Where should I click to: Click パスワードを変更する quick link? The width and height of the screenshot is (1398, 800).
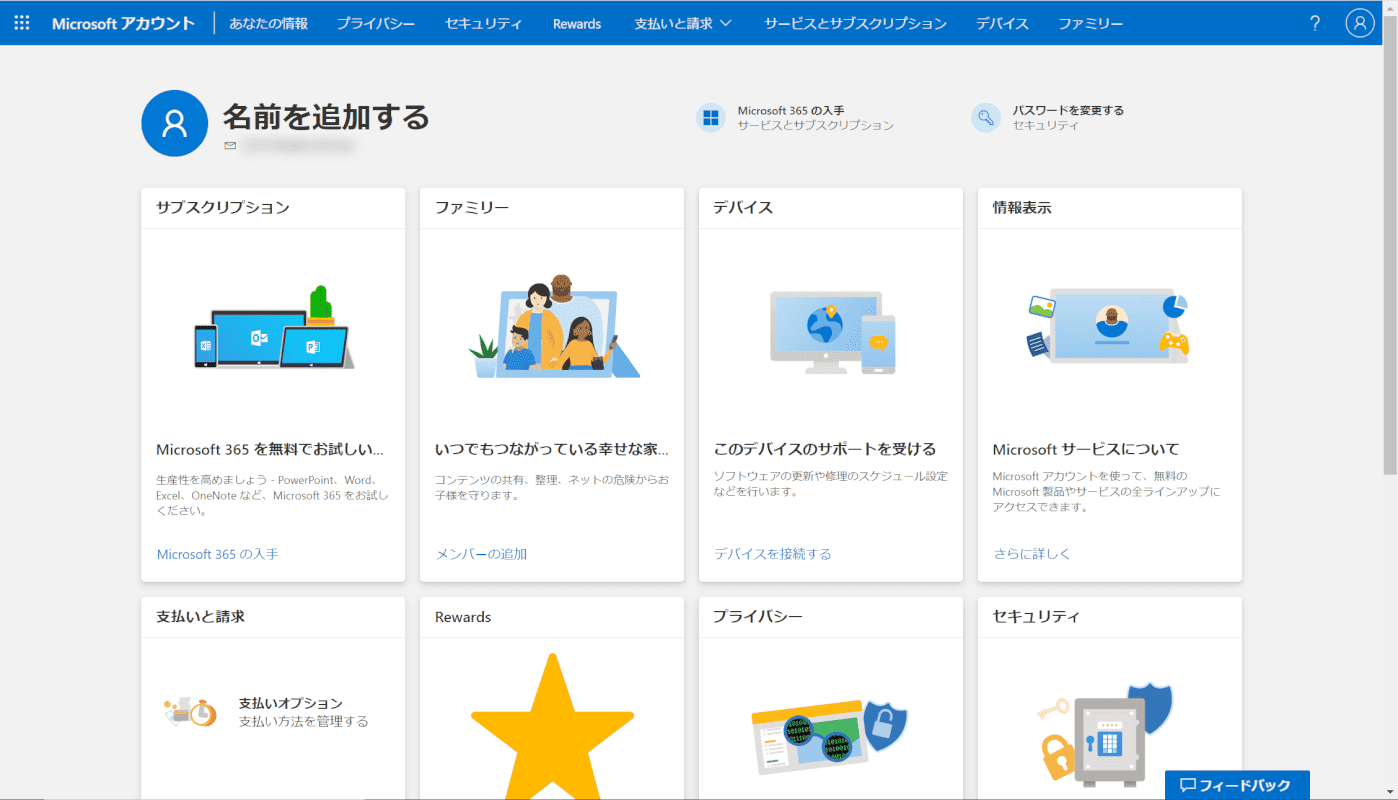1068,110
